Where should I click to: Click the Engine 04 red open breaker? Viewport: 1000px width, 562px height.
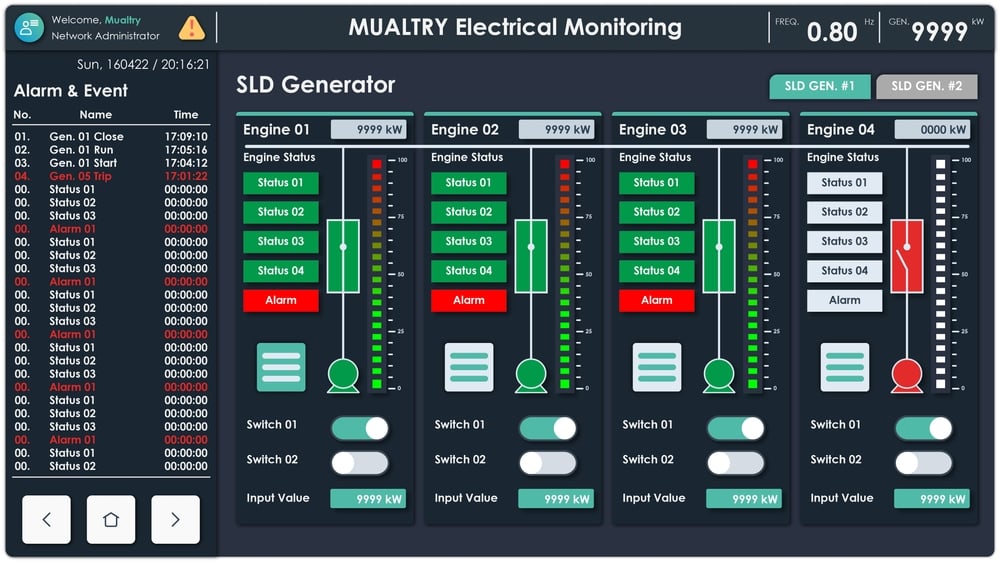click(907, 256)
